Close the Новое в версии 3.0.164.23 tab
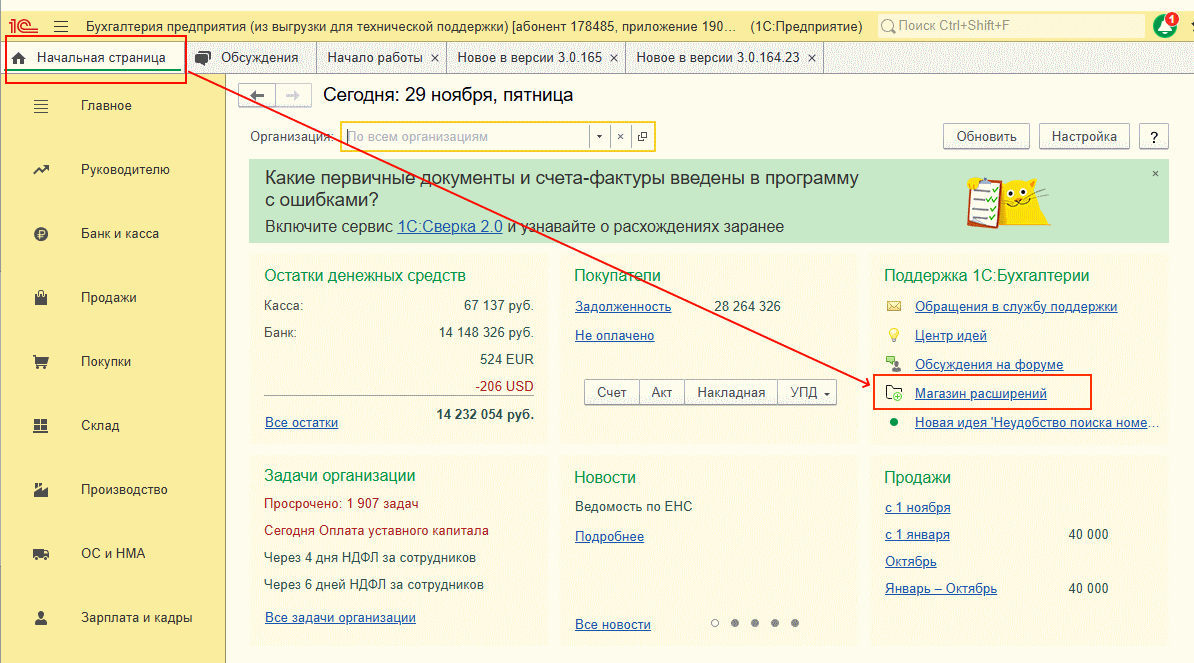This screenshot has width=1194, height=663. (x=812, y=58)
